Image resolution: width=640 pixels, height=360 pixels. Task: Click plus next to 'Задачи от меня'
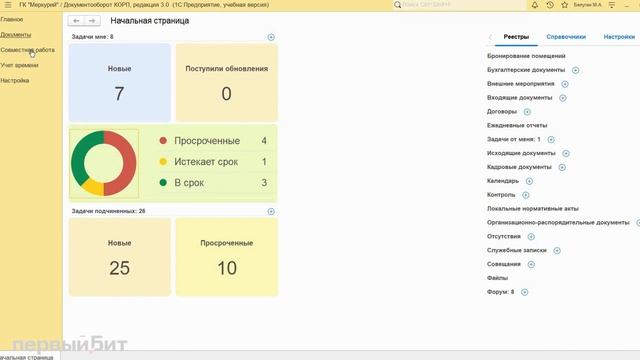(551, 140)
